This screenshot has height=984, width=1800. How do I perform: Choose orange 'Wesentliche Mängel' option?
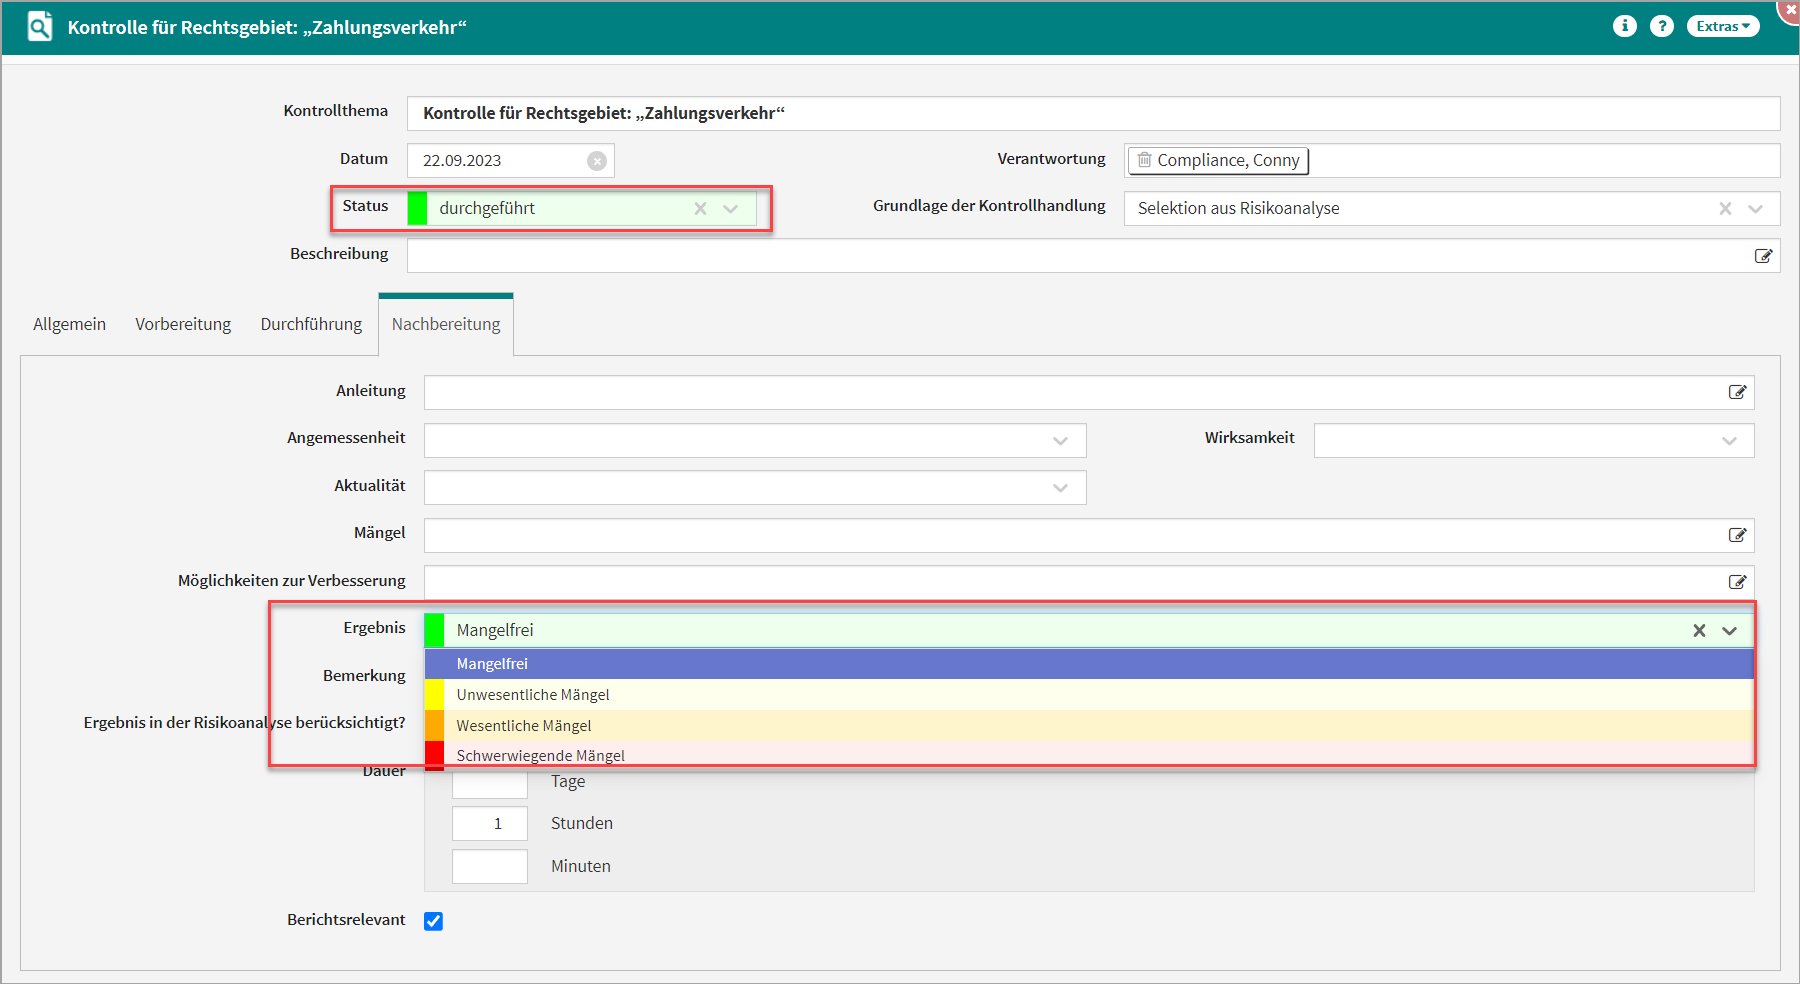(524, 726)
